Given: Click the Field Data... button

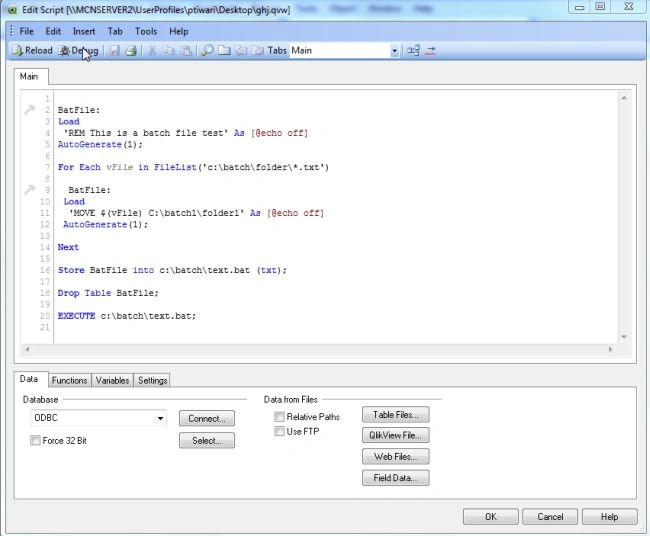Looking at the screenshot, I should [x=395, y=478].
